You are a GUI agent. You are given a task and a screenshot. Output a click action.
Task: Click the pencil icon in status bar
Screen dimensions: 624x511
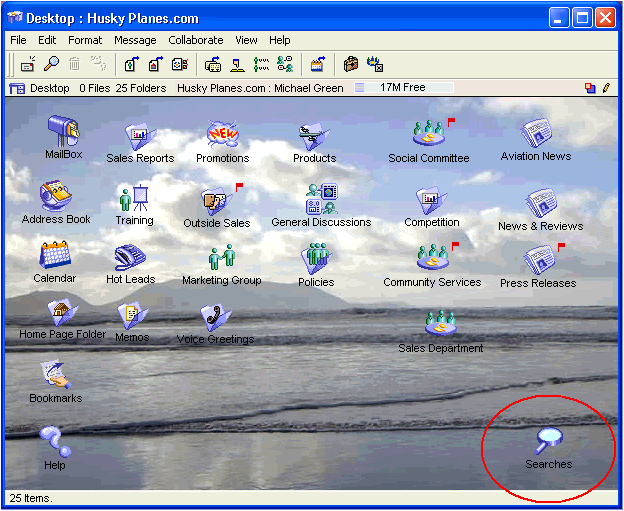coord(606,88)
